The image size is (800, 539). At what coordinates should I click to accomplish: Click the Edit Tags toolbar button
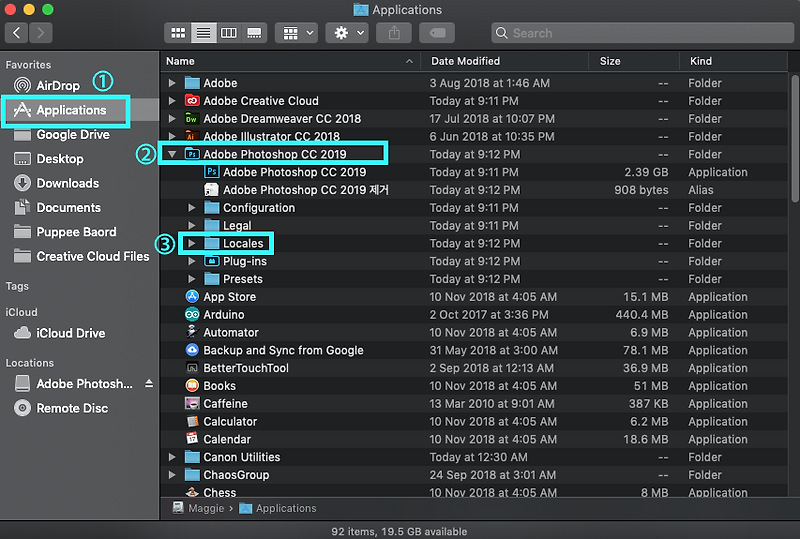coord(437,33)
